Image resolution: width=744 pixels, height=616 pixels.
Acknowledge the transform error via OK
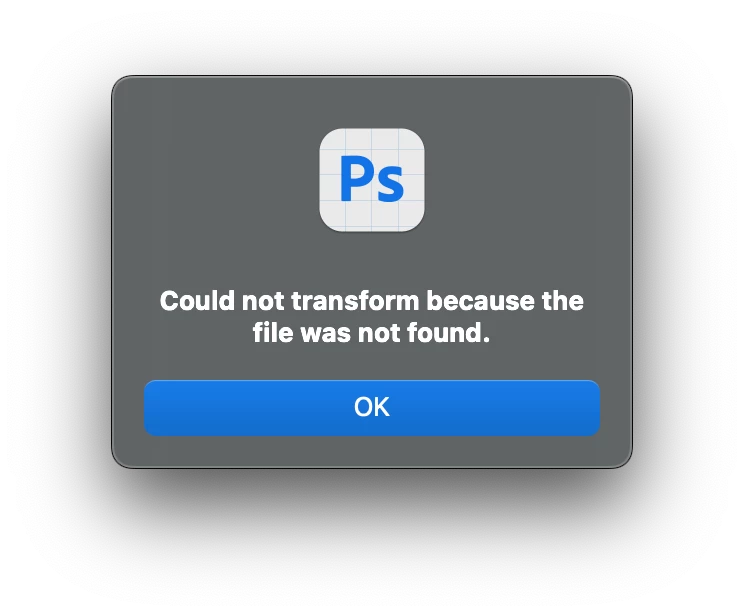372,408
